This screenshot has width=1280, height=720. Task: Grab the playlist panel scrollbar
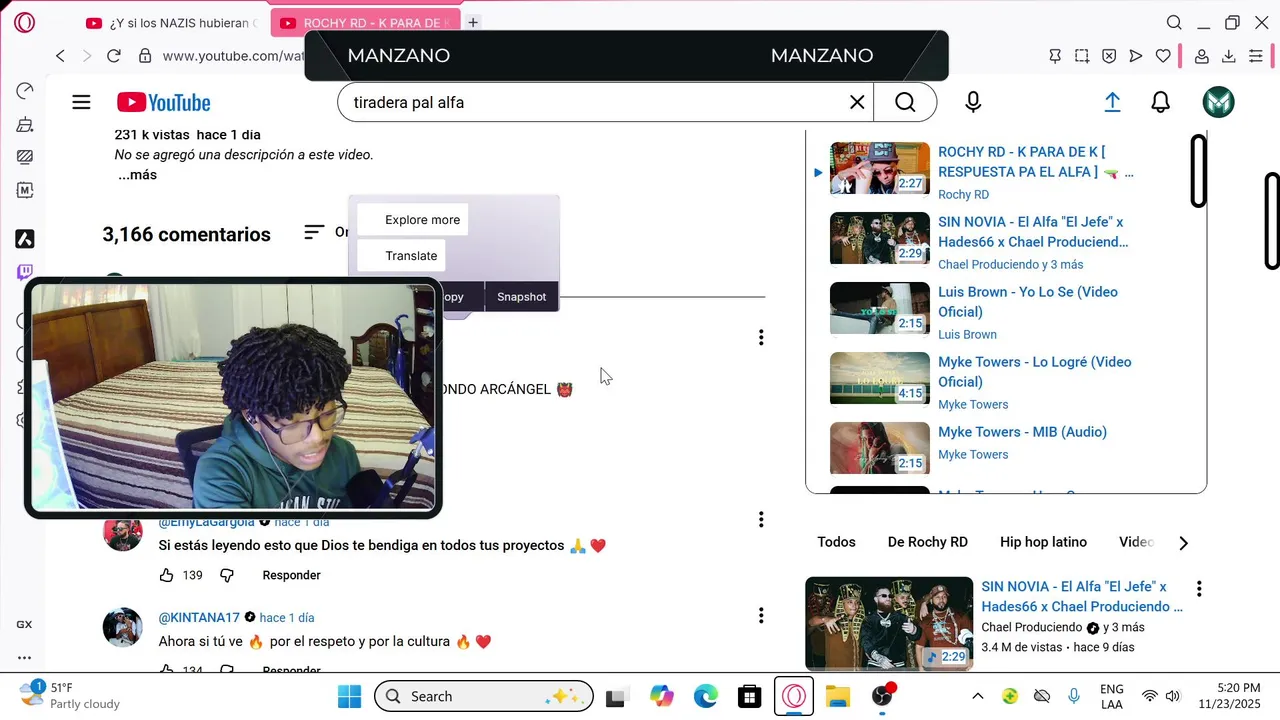click(x=1198, y=171)
